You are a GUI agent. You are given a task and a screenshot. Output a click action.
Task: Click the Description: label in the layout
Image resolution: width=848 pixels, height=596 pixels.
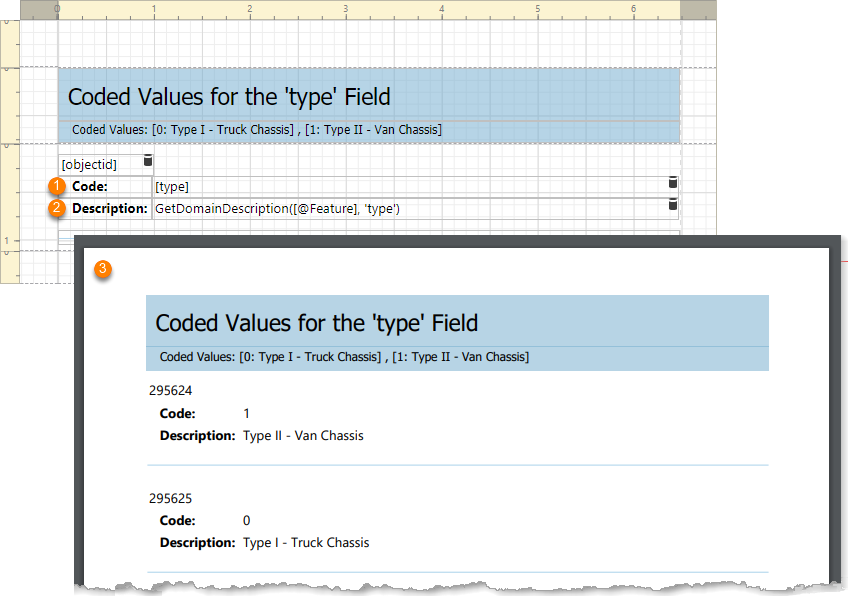tap(110, 208)
